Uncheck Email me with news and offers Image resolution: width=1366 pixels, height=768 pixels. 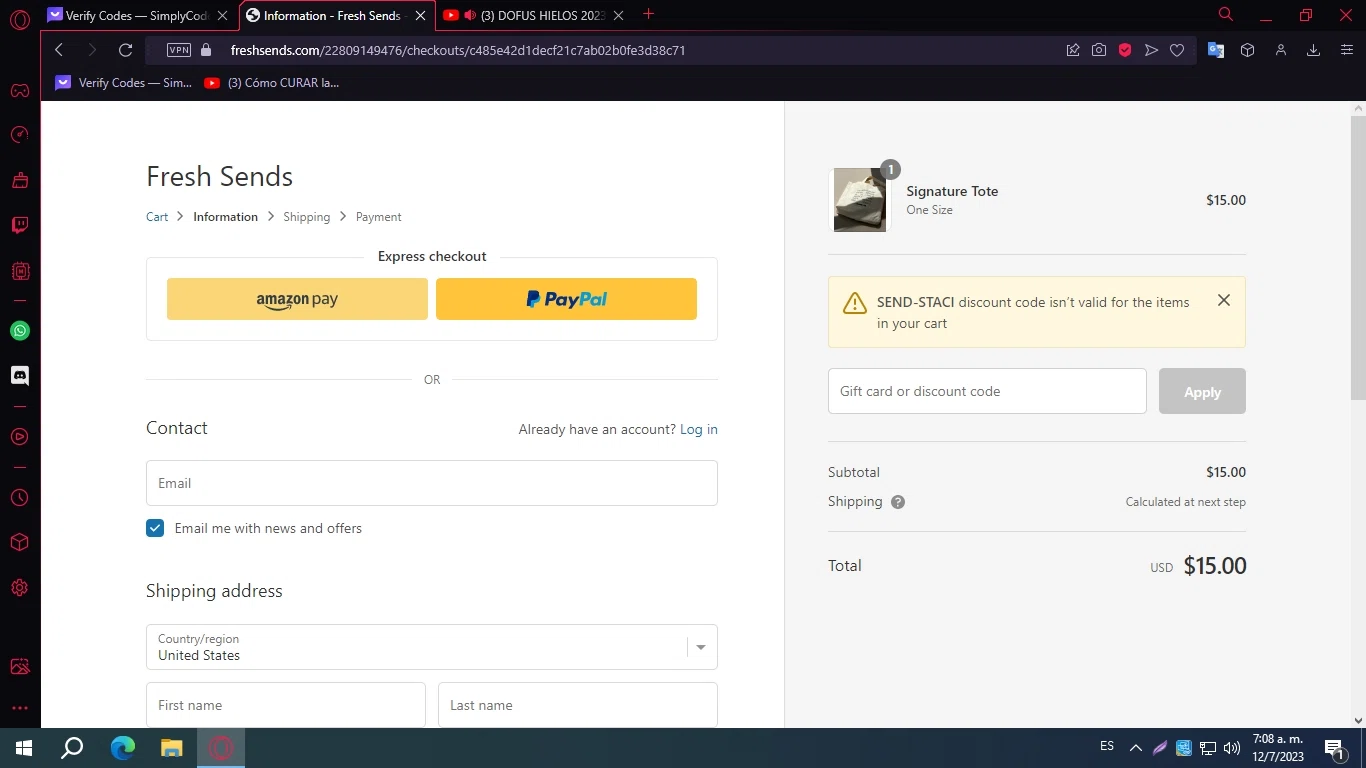[x=155, y=528]
